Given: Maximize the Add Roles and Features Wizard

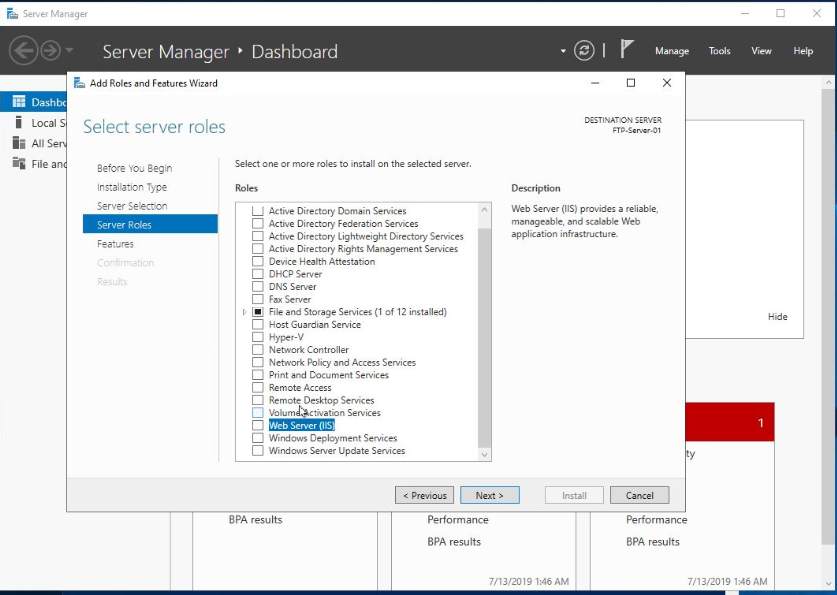Looking at the screenshot, I should (x=631, y=83).
